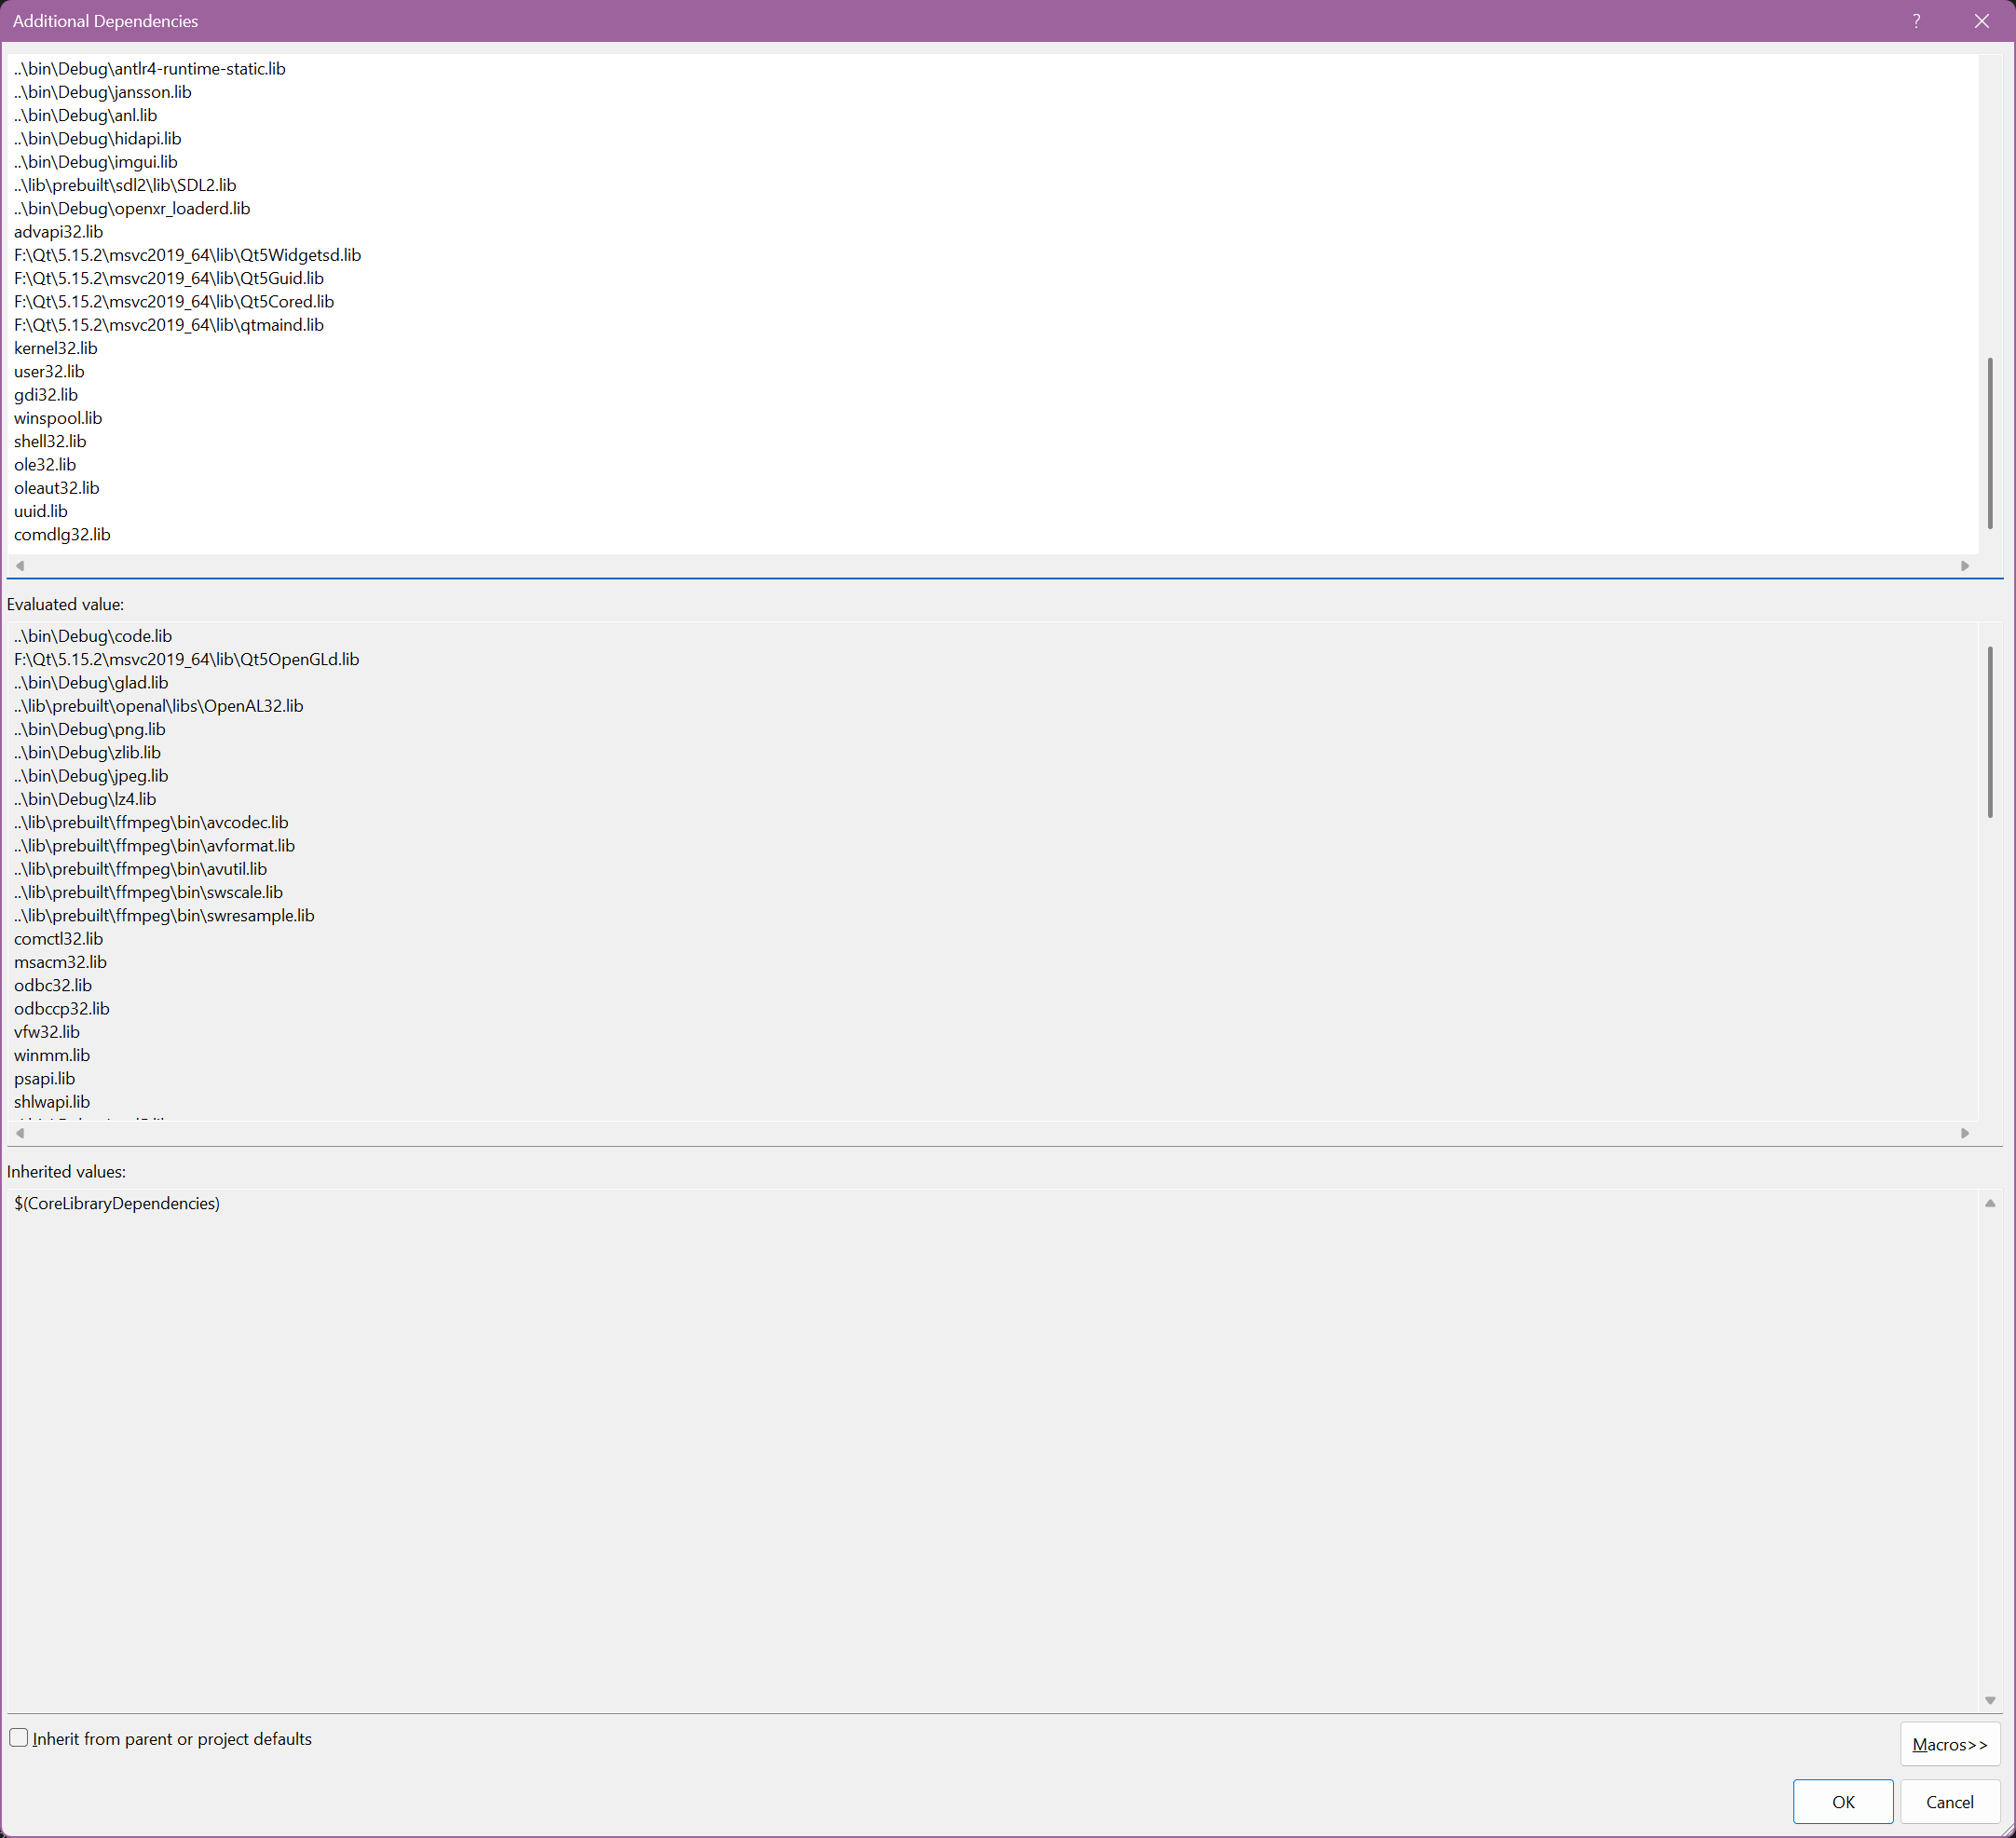This screenshot has width=2016, height=1838.
Task: Close the Additional Dependencies dialog
Action: pos(1981,21)
